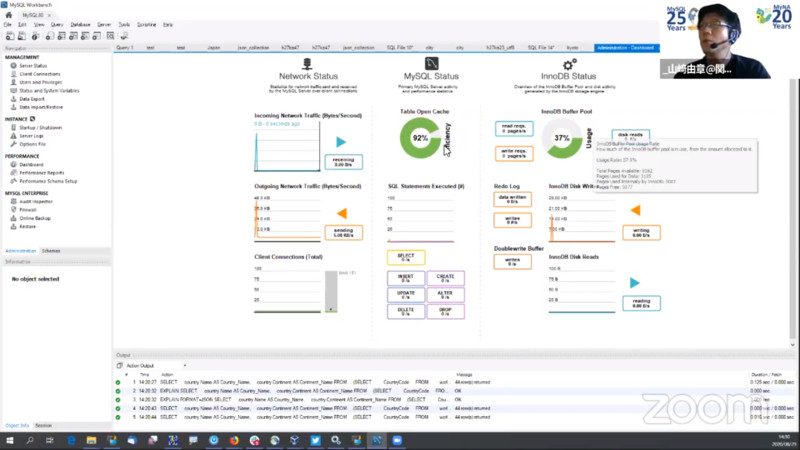The width and height of the screenshot is (800, 450).
Task: Create a new schema toolbar icon
Action: [49, 36]
